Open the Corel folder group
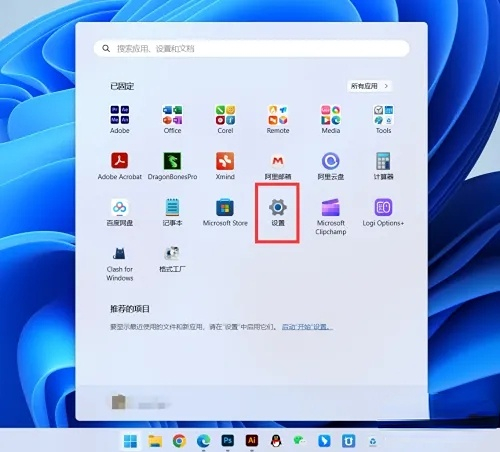The width and height of the screenshot is (500, 452). pos(225,119)
